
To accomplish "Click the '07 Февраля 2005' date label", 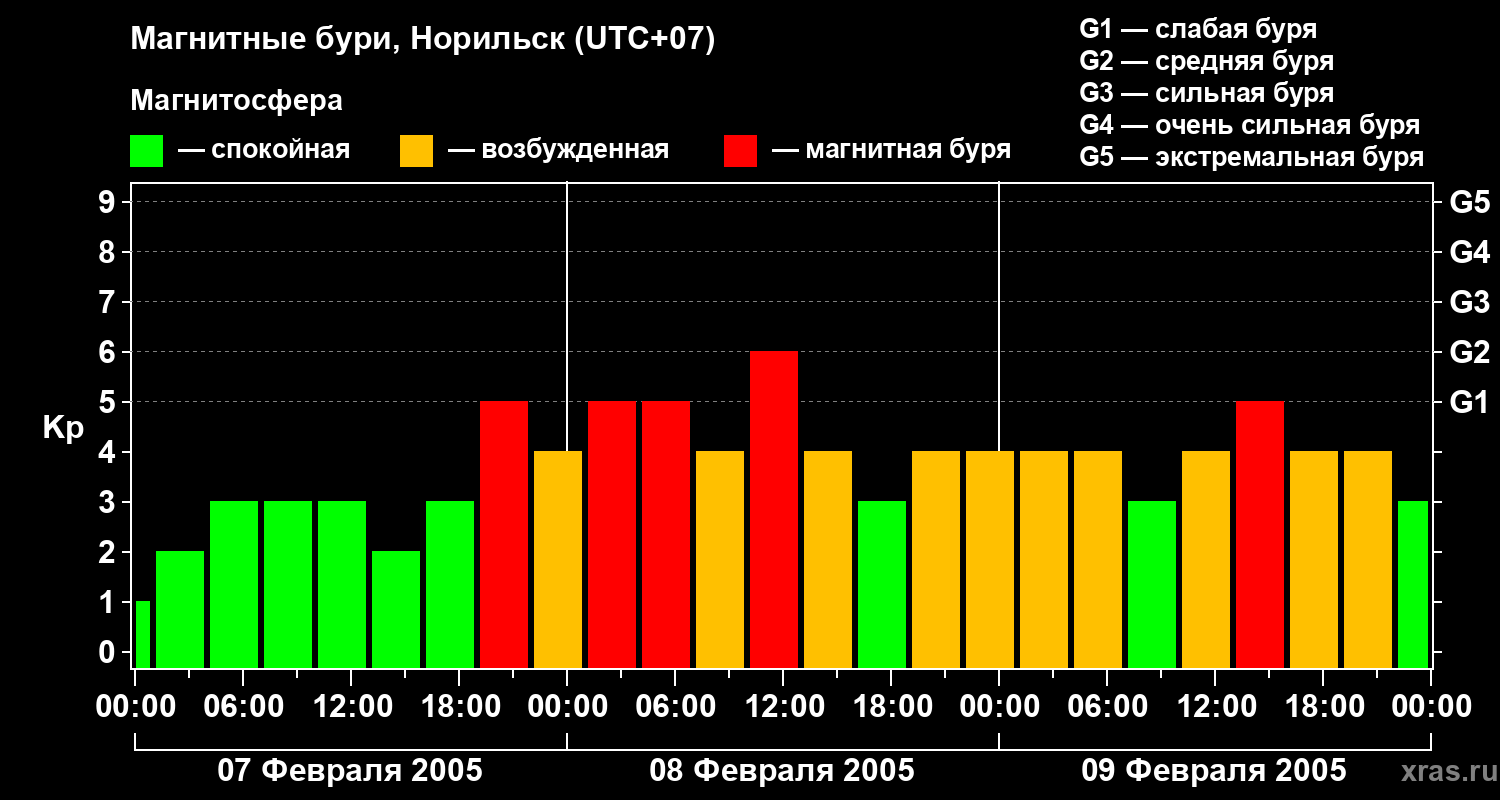I will 350,771.
